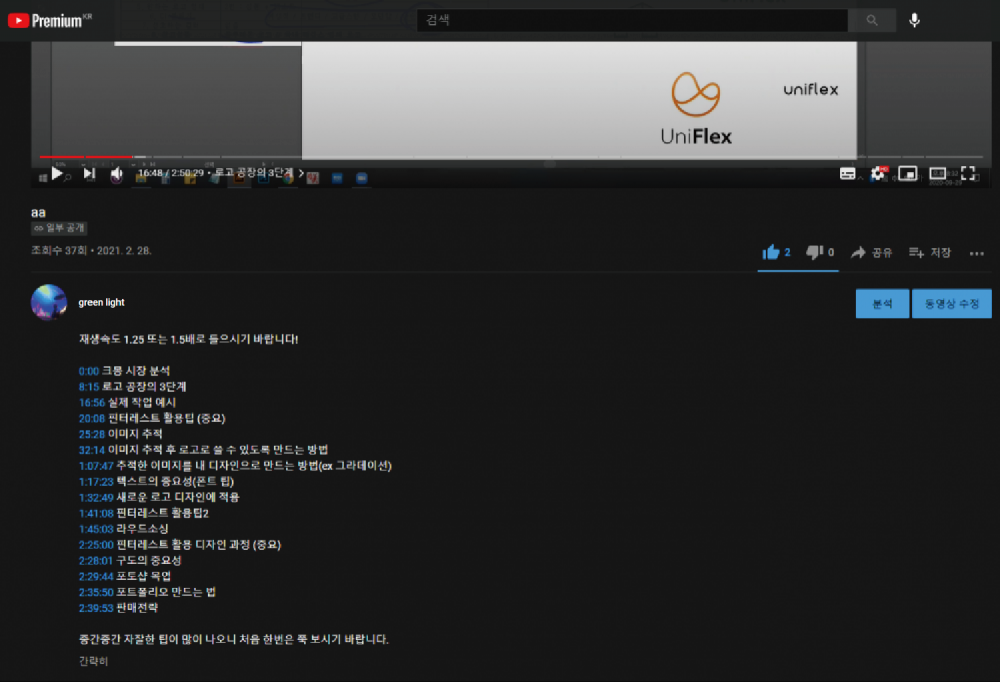
Task: Jump to timestamp 16:56
Action: [x=92, y=403]
